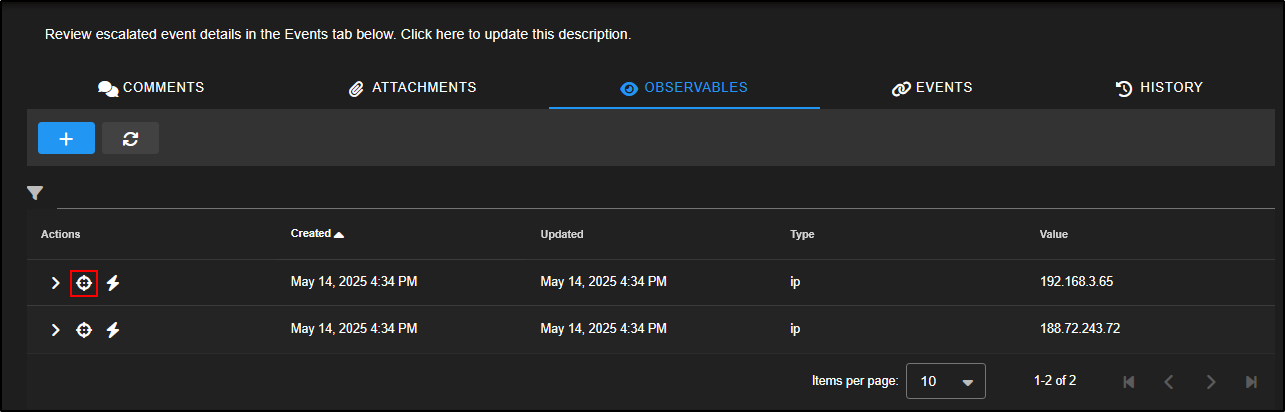The image size is (1285, 412).
Task: Open the Attachments tab
Action: 412,88
